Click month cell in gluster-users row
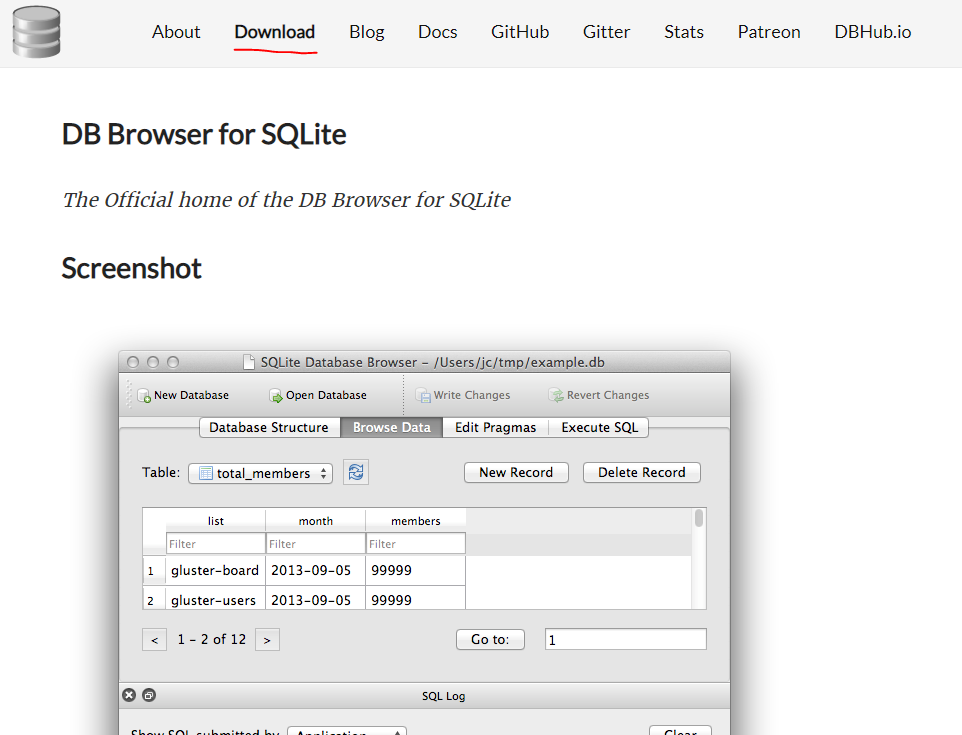 (x=315, y=598)
